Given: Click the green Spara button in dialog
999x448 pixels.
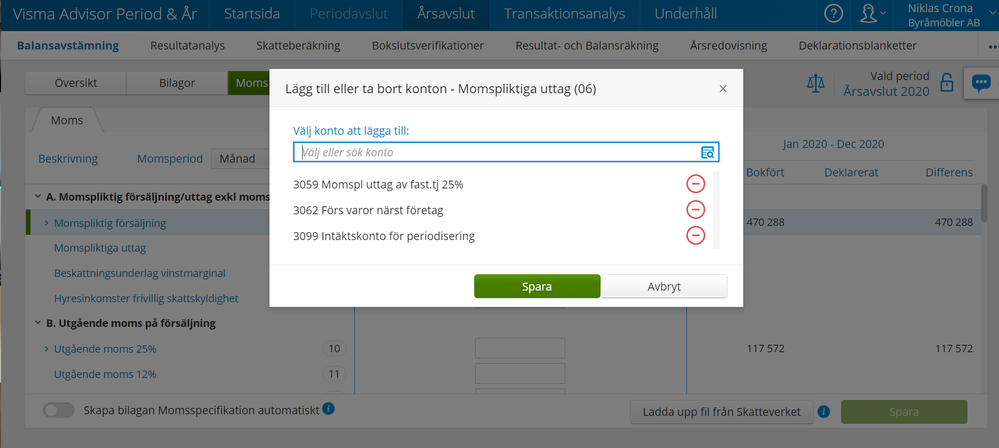Looking at the screenshot, I should [x=536, y=286].
